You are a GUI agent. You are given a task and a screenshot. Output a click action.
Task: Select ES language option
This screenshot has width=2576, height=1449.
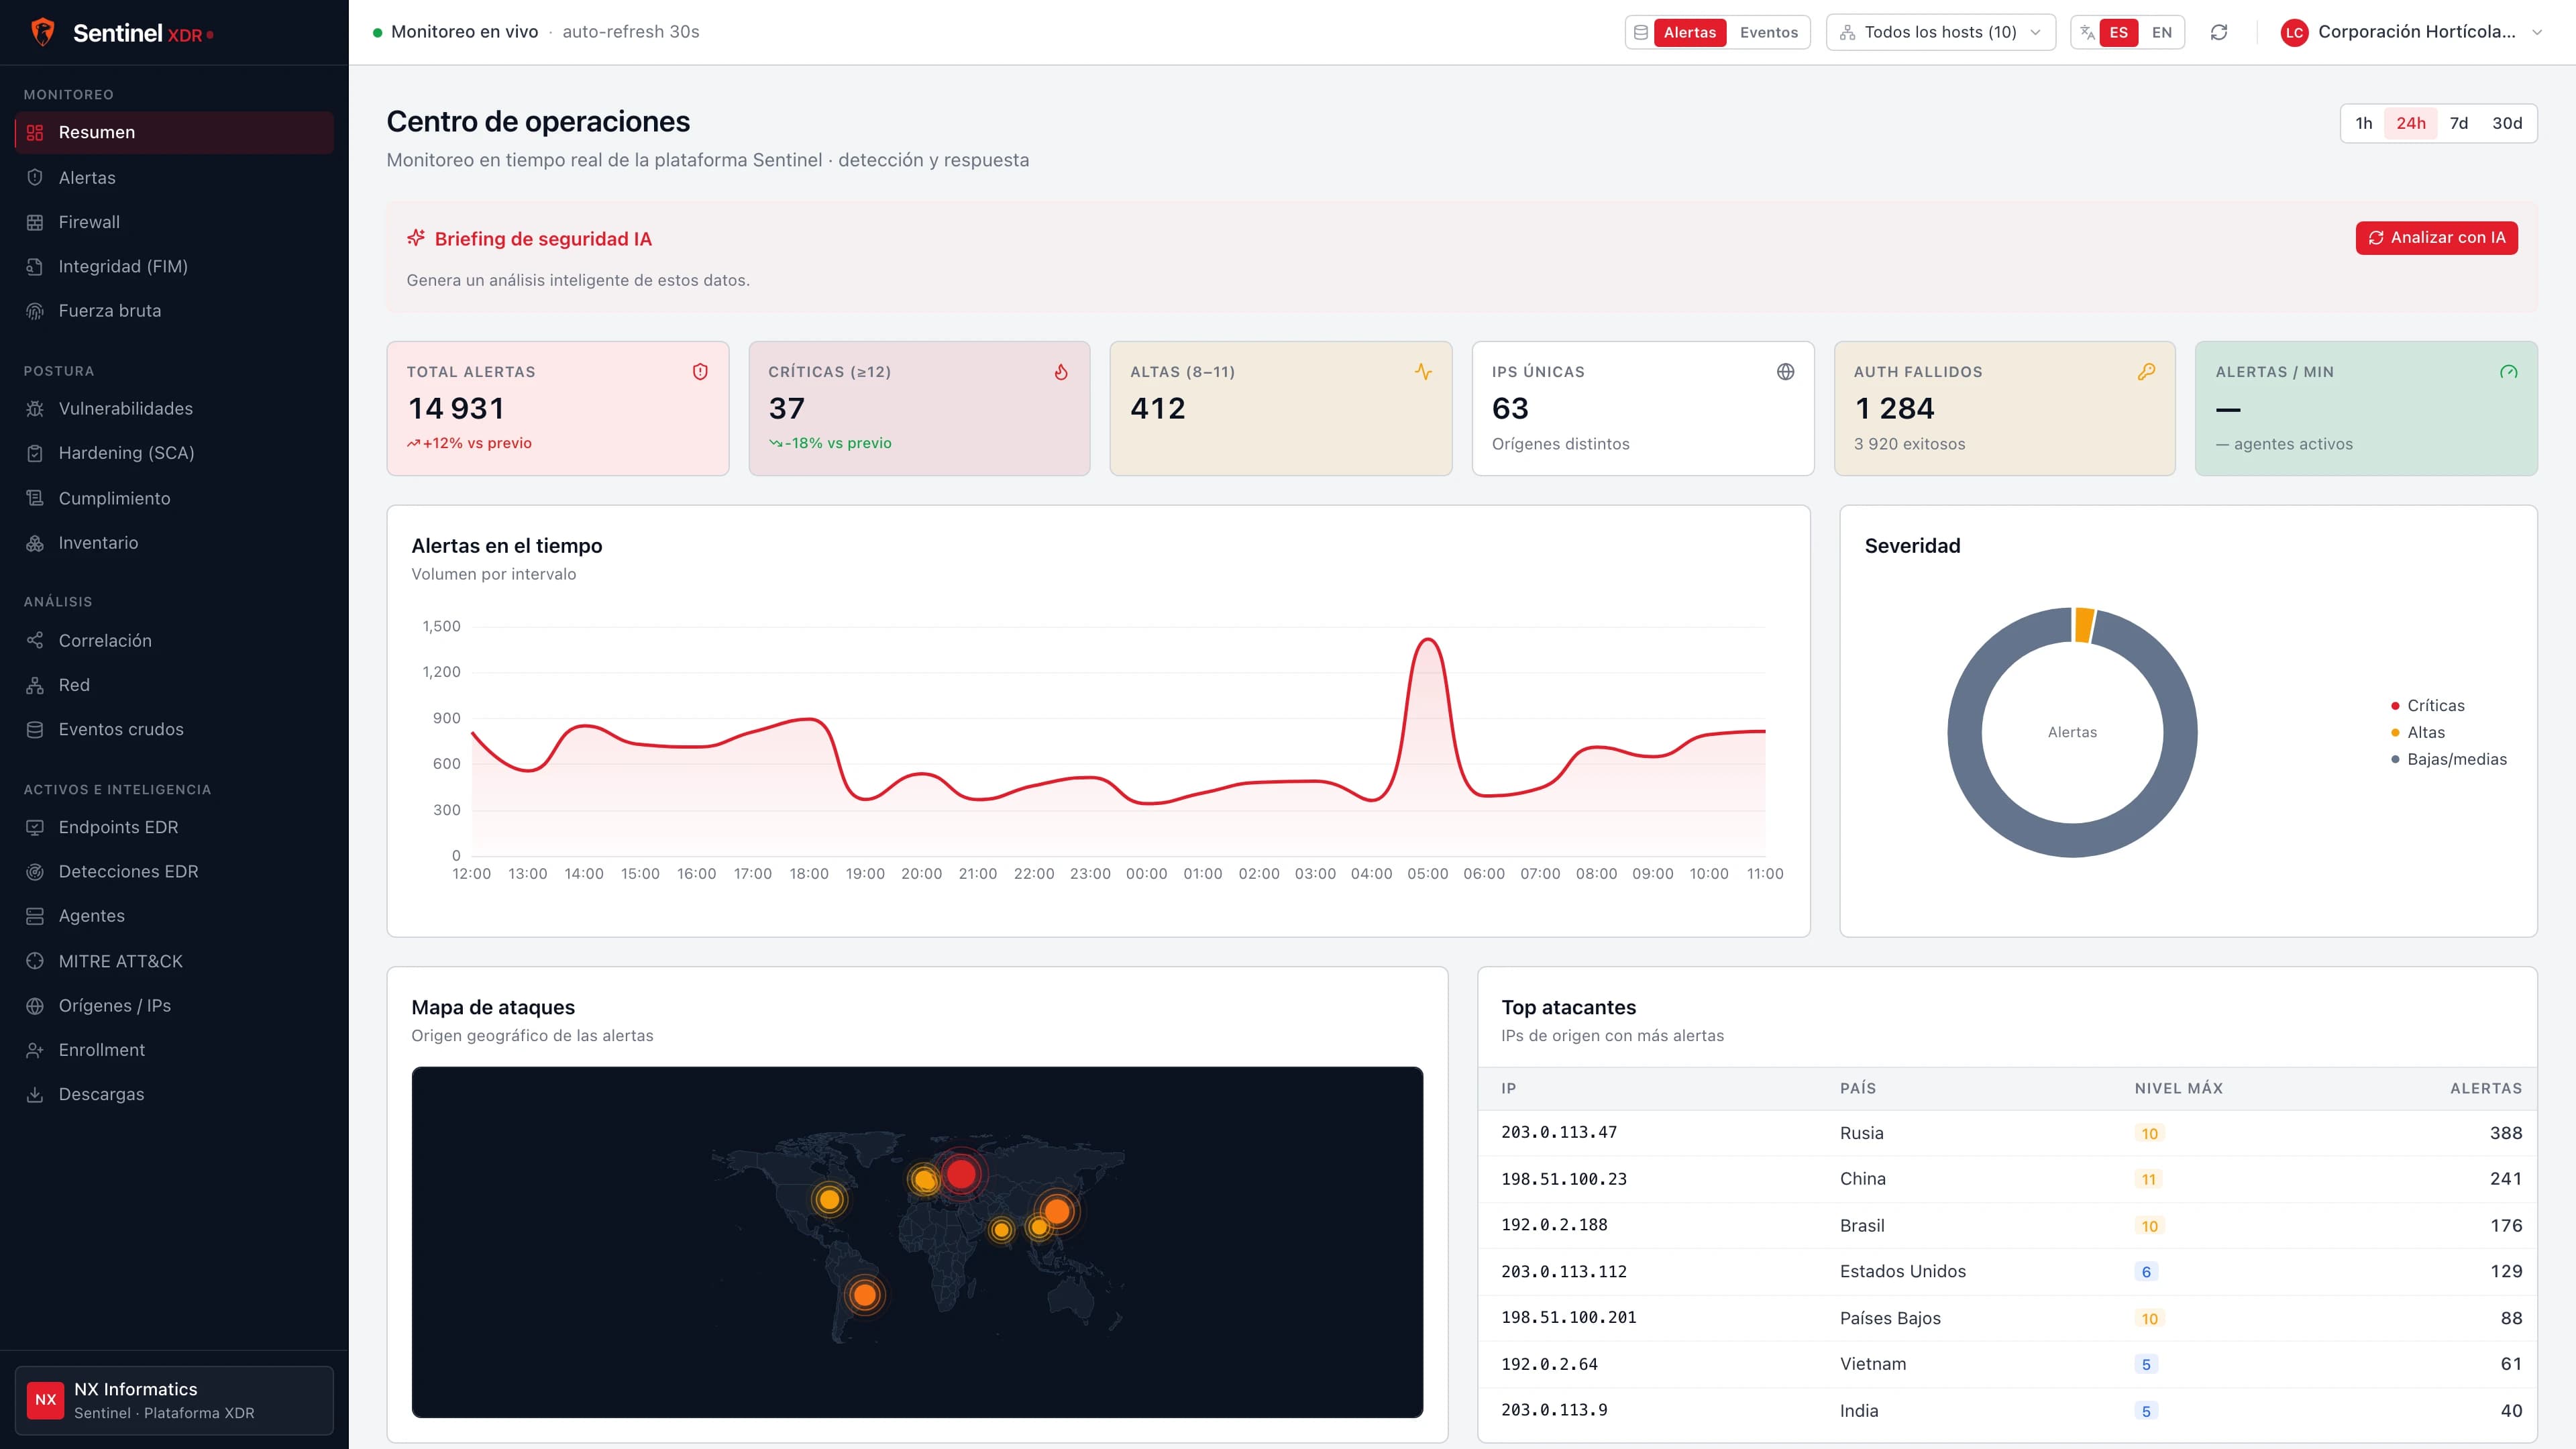[2118, 32]
